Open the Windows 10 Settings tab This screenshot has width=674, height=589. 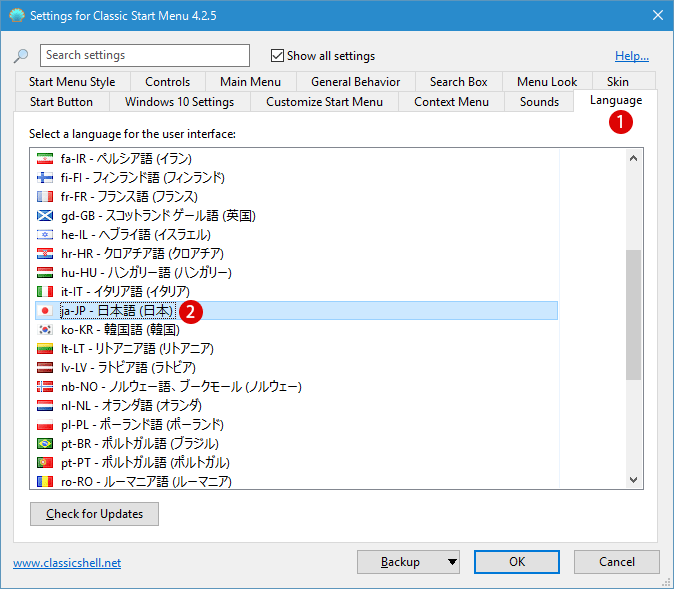coord(180,102)
